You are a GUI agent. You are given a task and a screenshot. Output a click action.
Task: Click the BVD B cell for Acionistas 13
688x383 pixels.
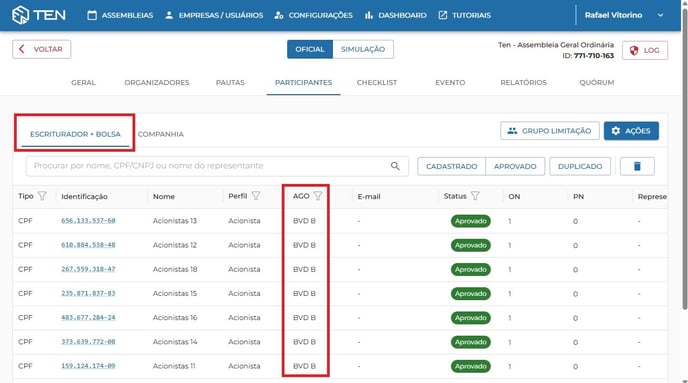point(304,221)
